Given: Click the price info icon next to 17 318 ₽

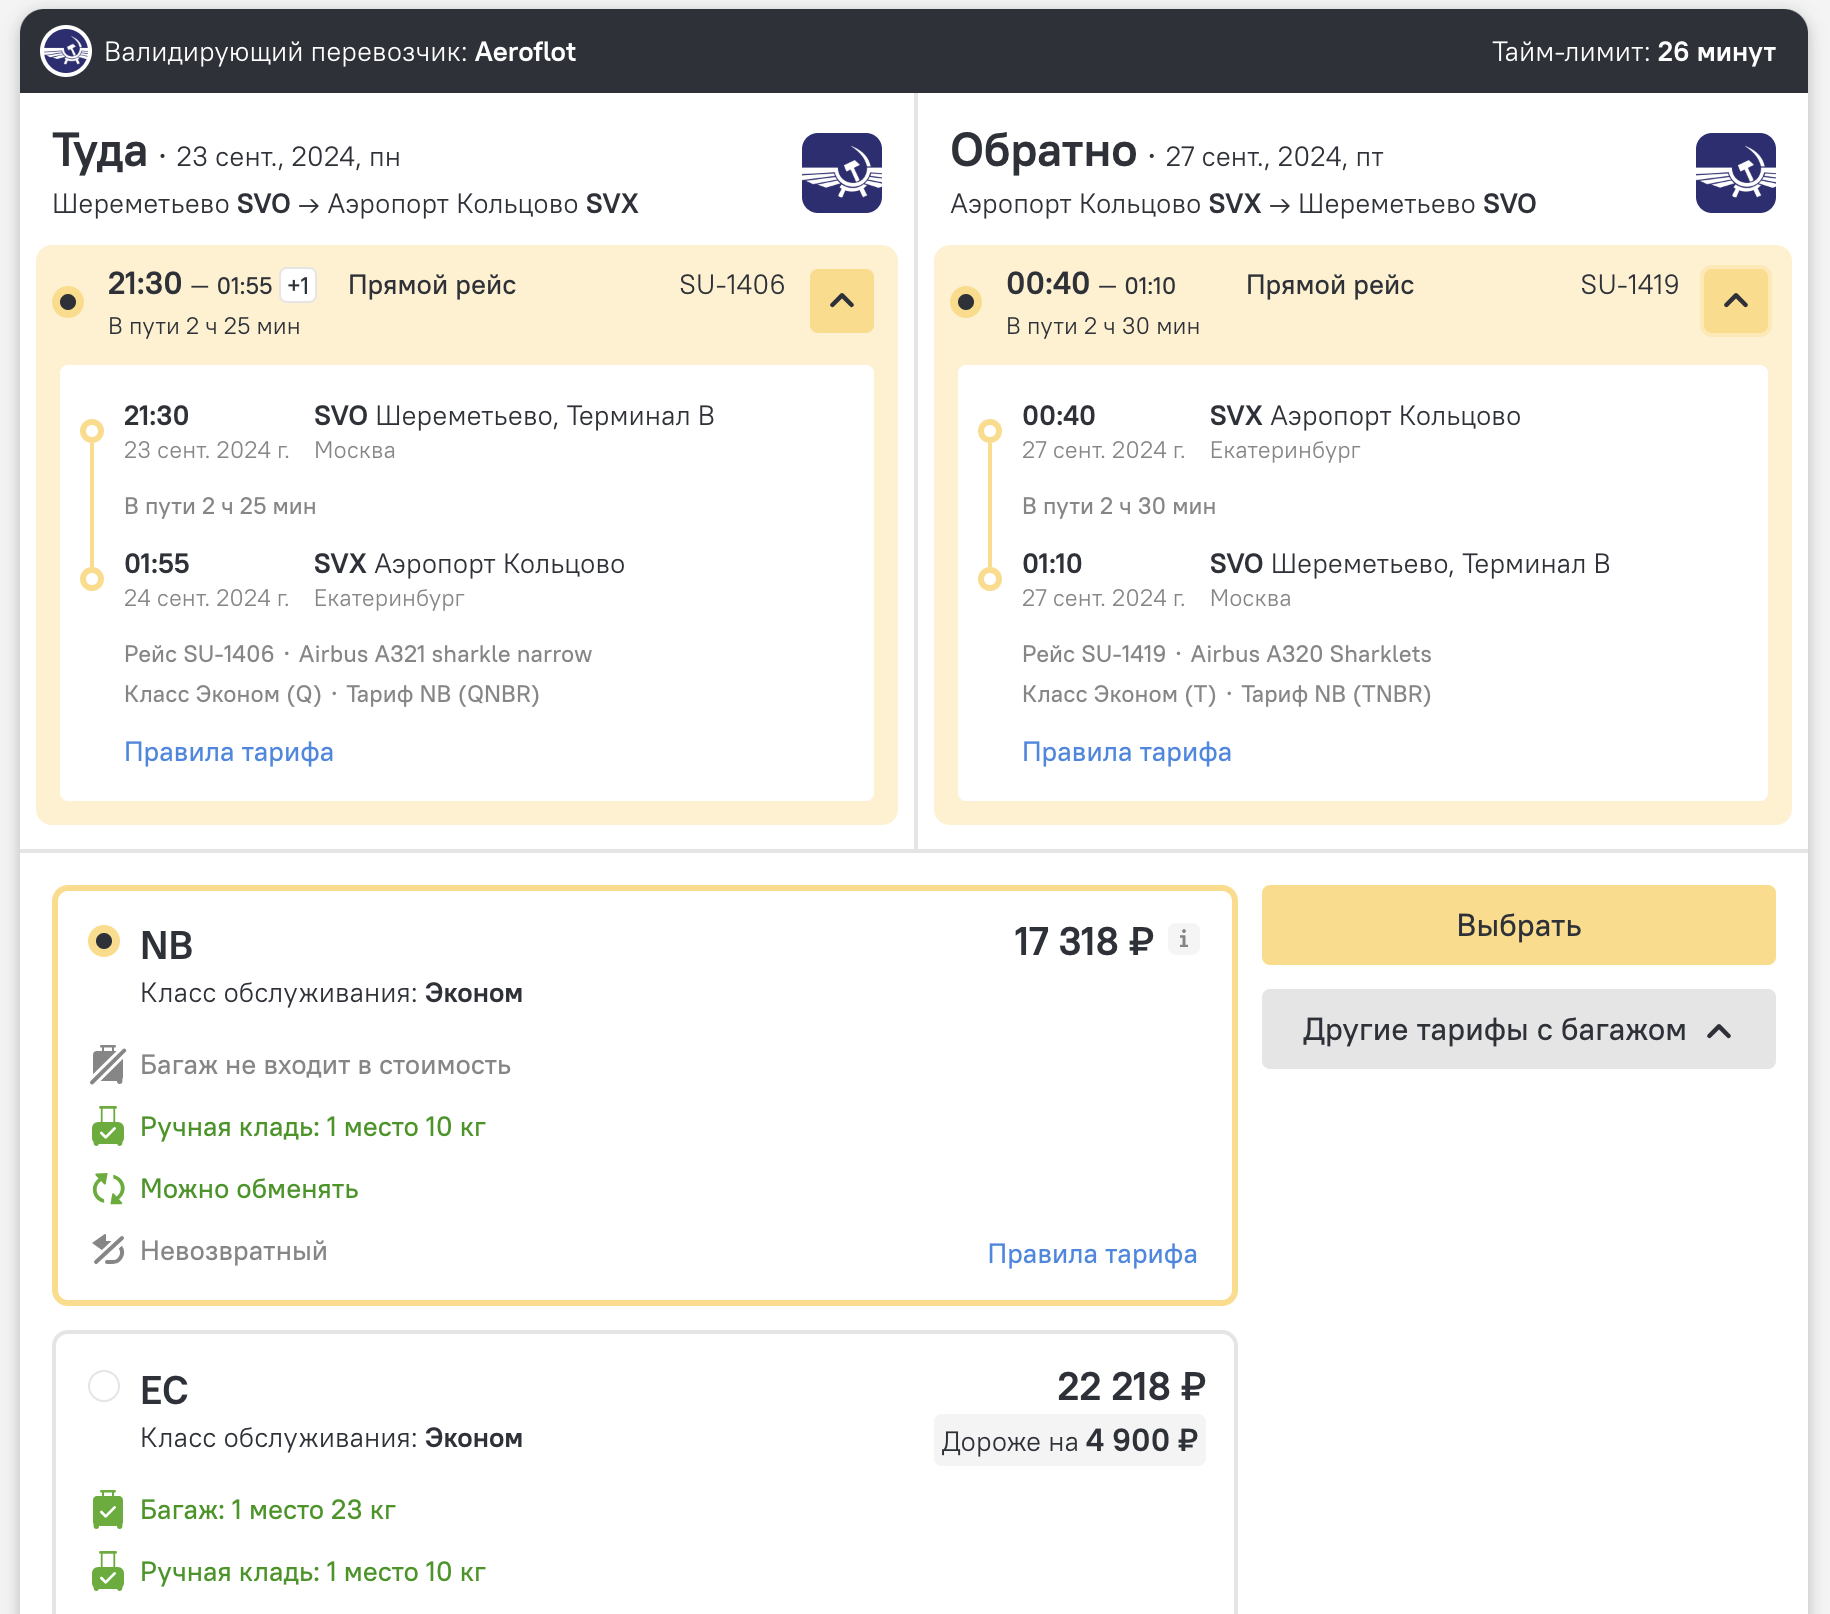Looking at the screenshot, I should pyautogui.click(x=1183, y=939).
